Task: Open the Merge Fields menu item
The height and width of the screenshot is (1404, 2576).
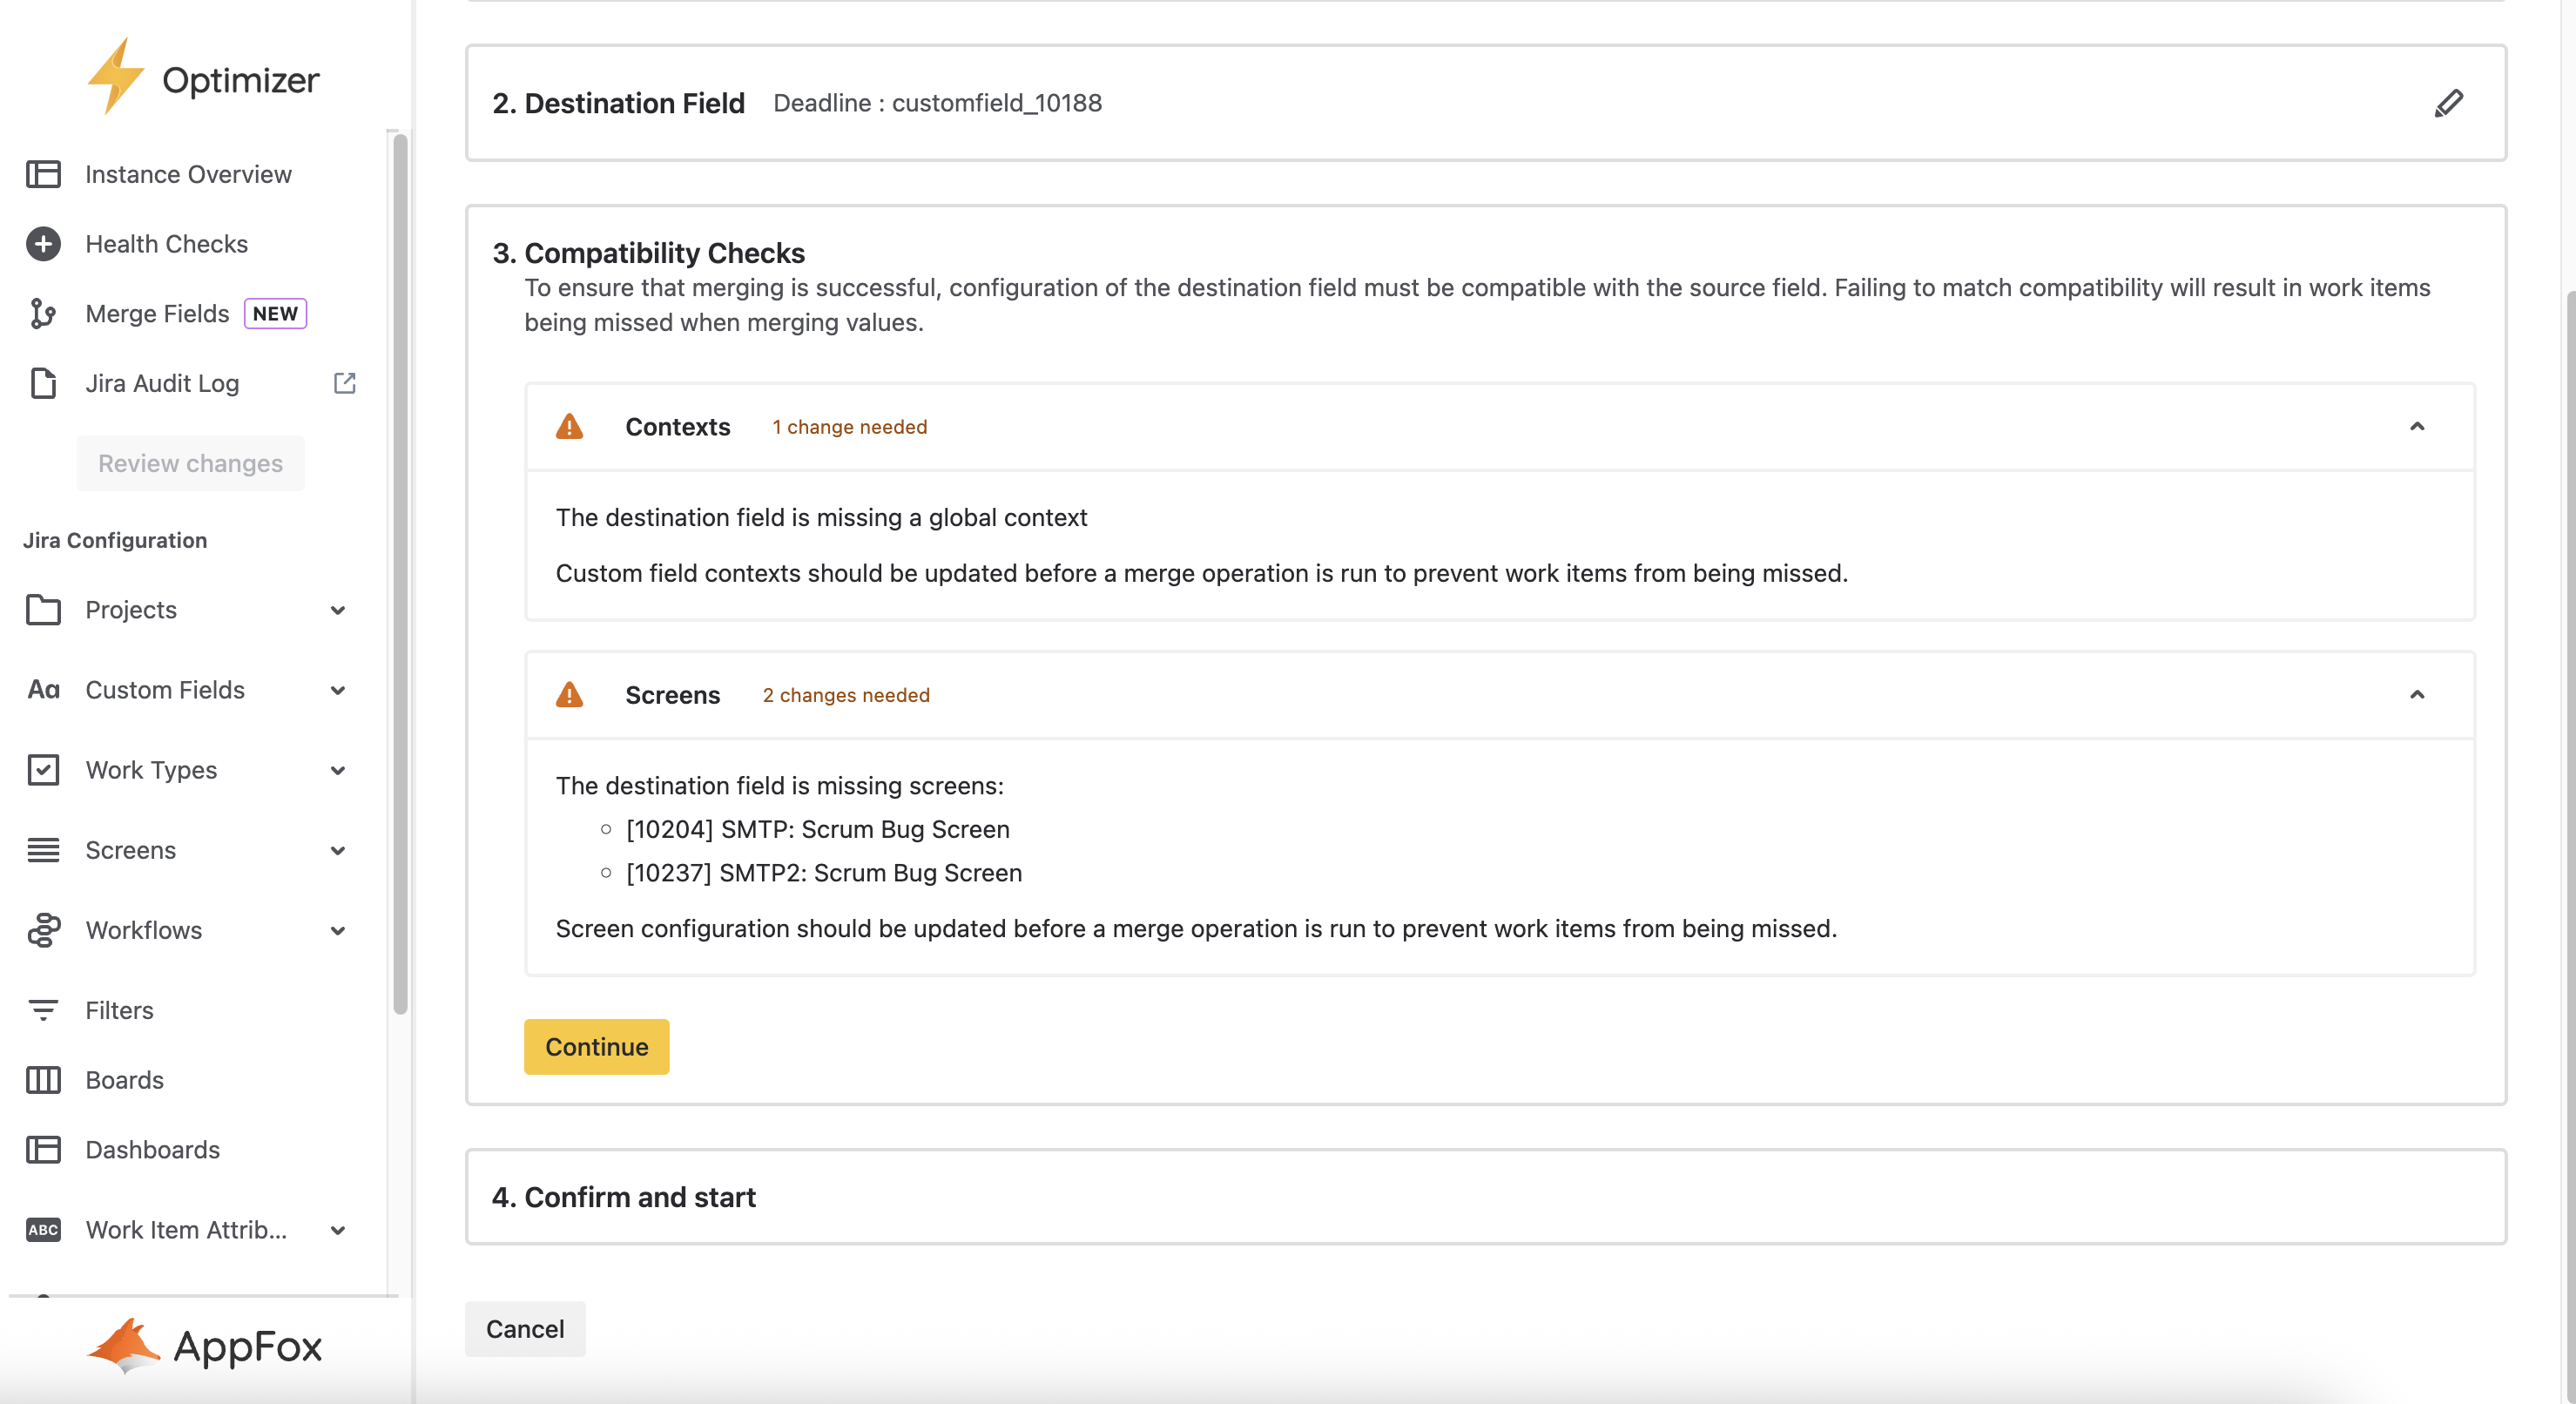Action: click(x=158, y=314)
